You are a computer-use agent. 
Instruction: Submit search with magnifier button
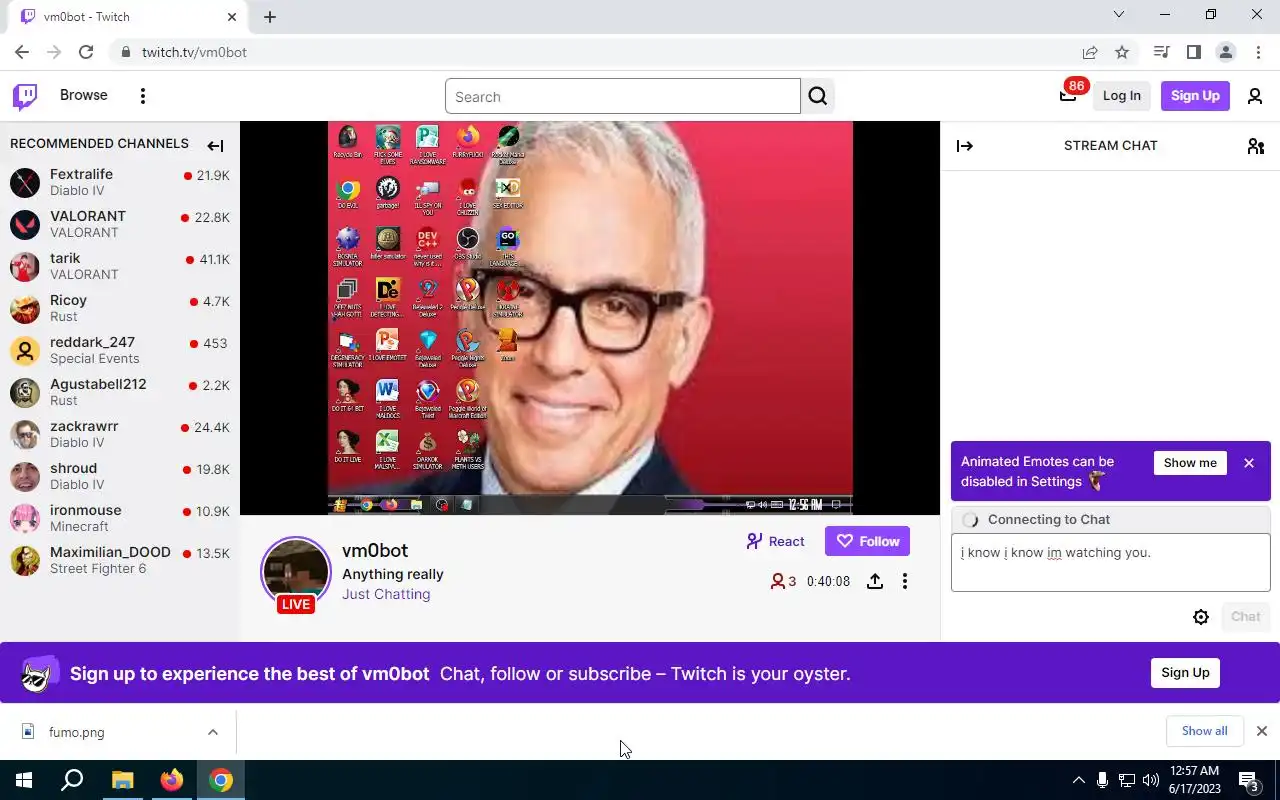point(818,96)
